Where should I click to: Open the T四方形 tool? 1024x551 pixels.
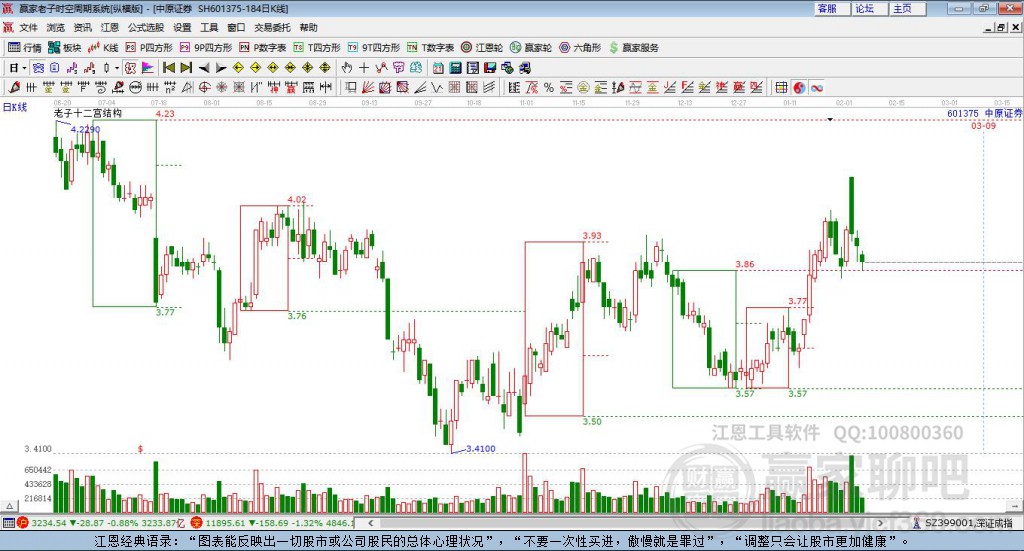317,48
